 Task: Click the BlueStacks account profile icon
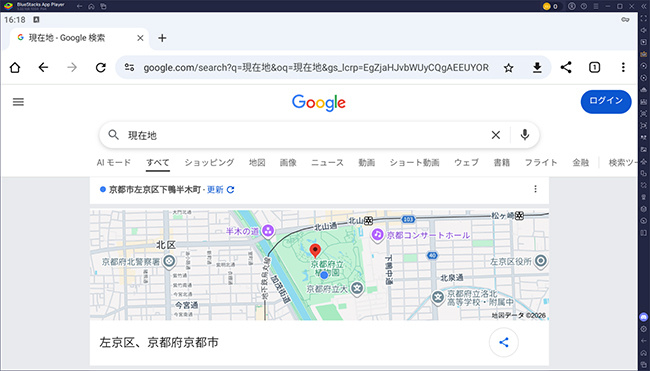[572, 6]
